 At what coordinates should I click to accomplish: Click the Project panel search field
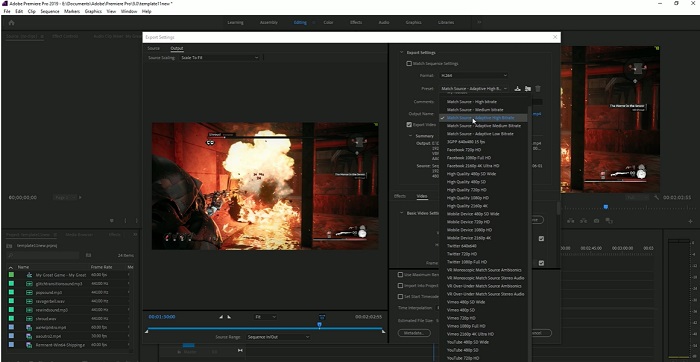(x=43, y=255)
